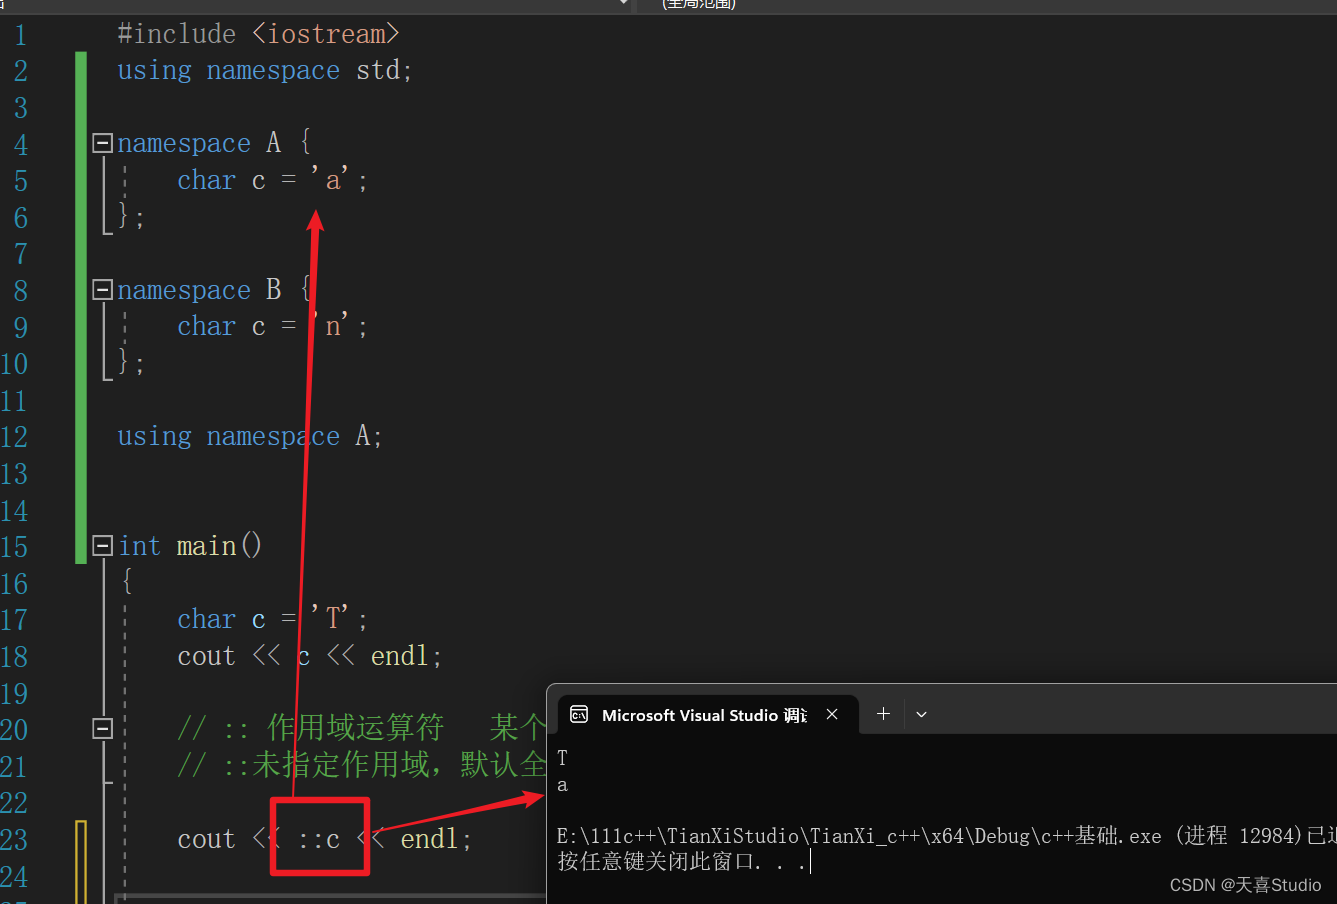This screenshot has height=904, width=1337.
Task: Click line number 17 in gutter
Action: [14, 620]
